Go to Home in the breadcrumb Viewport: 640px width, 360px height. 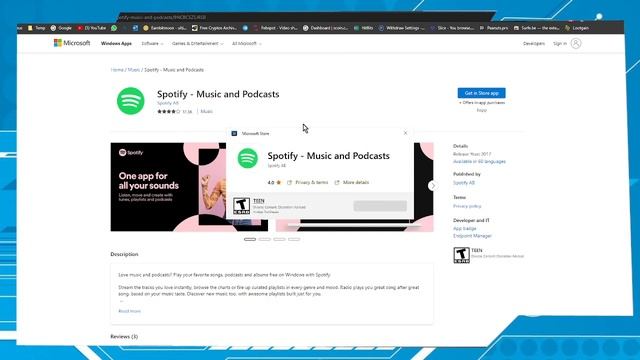(117, 70)
